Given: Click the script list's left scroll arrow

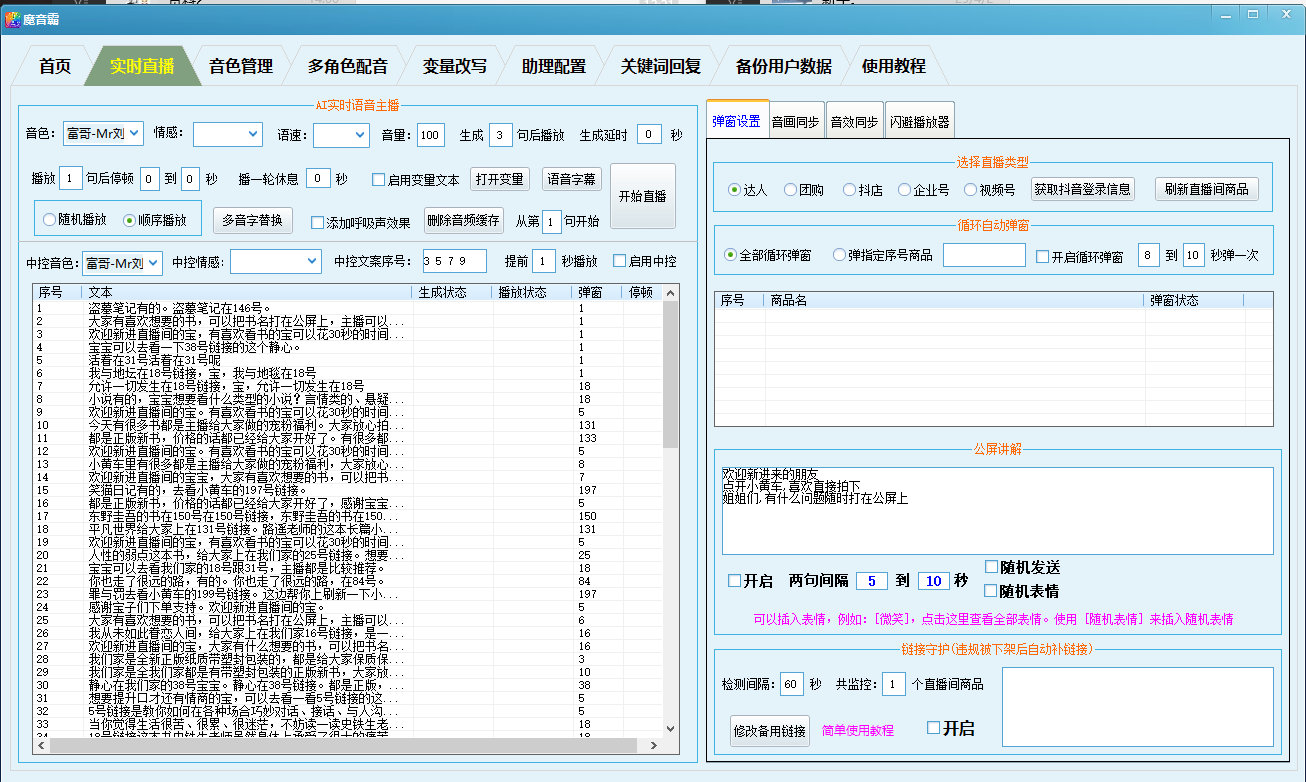Looking at the screenshot, I should click(x=40, y=746).
